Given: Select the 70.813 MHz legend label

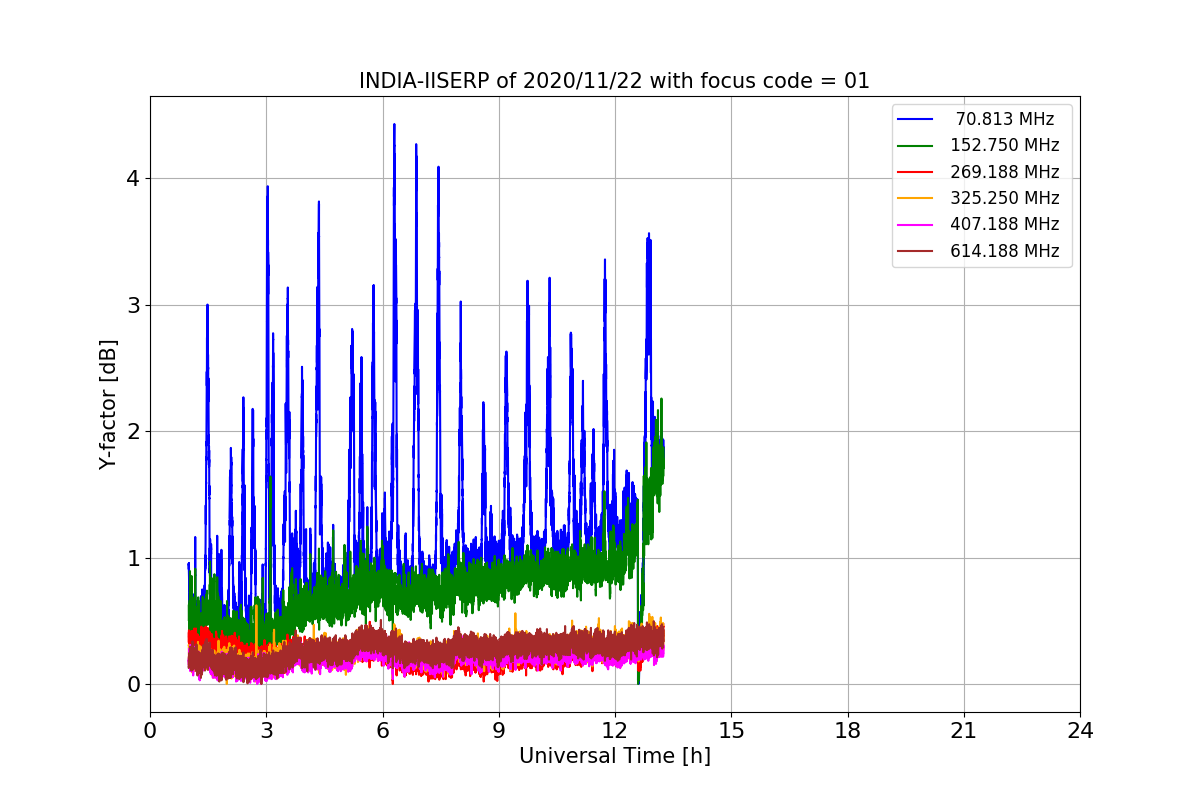Looking at the screenshot, I should 1005,119.
